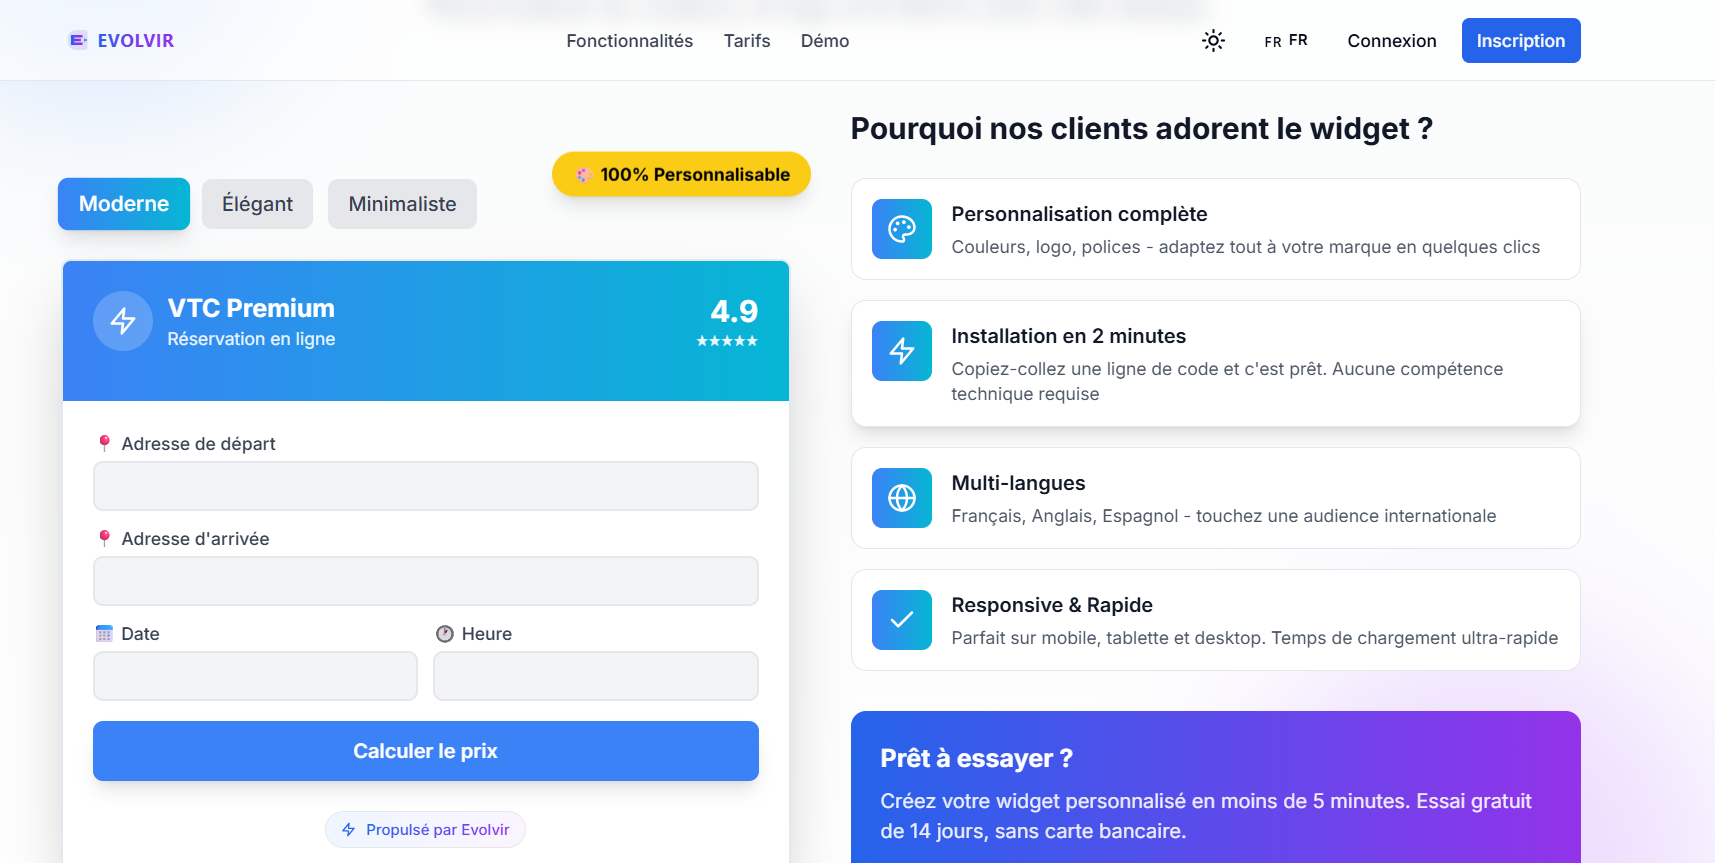This screenshot has height=863, width=1715.
Task: Switch to the Élégant style tab
Action: click(x=257, y=204)
